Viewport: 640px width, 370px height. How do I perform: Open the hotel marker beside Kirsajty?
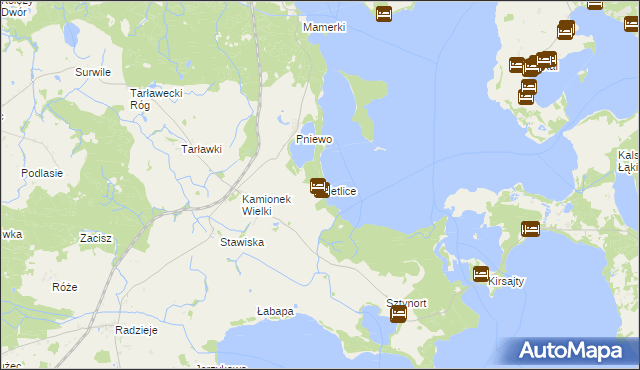click(481, 274)
